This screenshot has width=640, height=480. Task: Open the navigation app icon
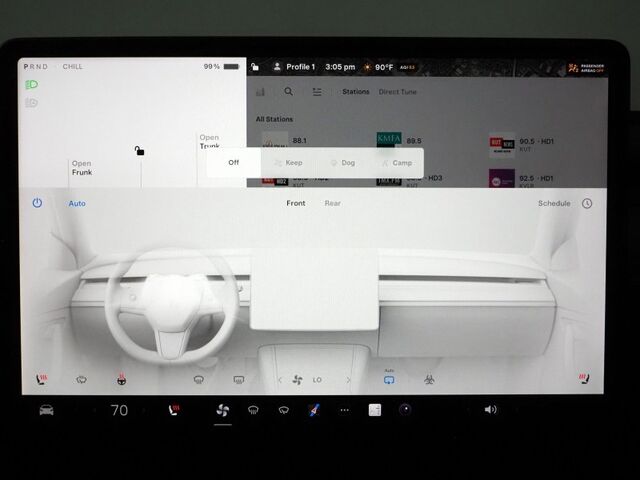point(314,410)
